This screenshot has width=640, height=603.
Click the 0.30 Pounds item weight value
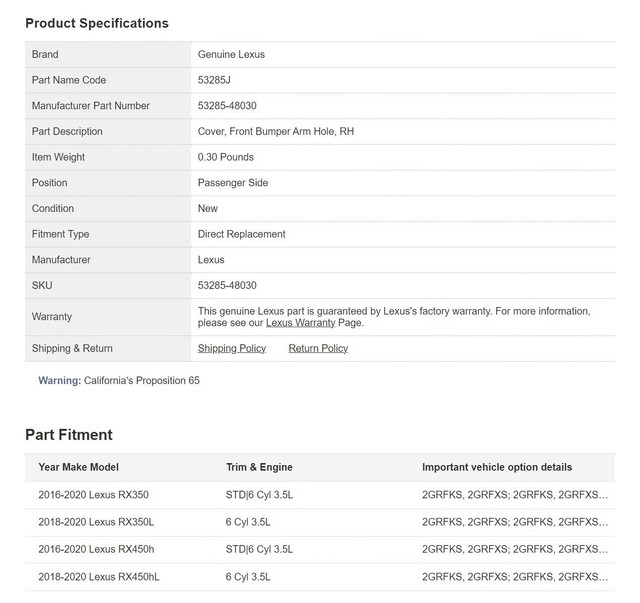(226, 157)
